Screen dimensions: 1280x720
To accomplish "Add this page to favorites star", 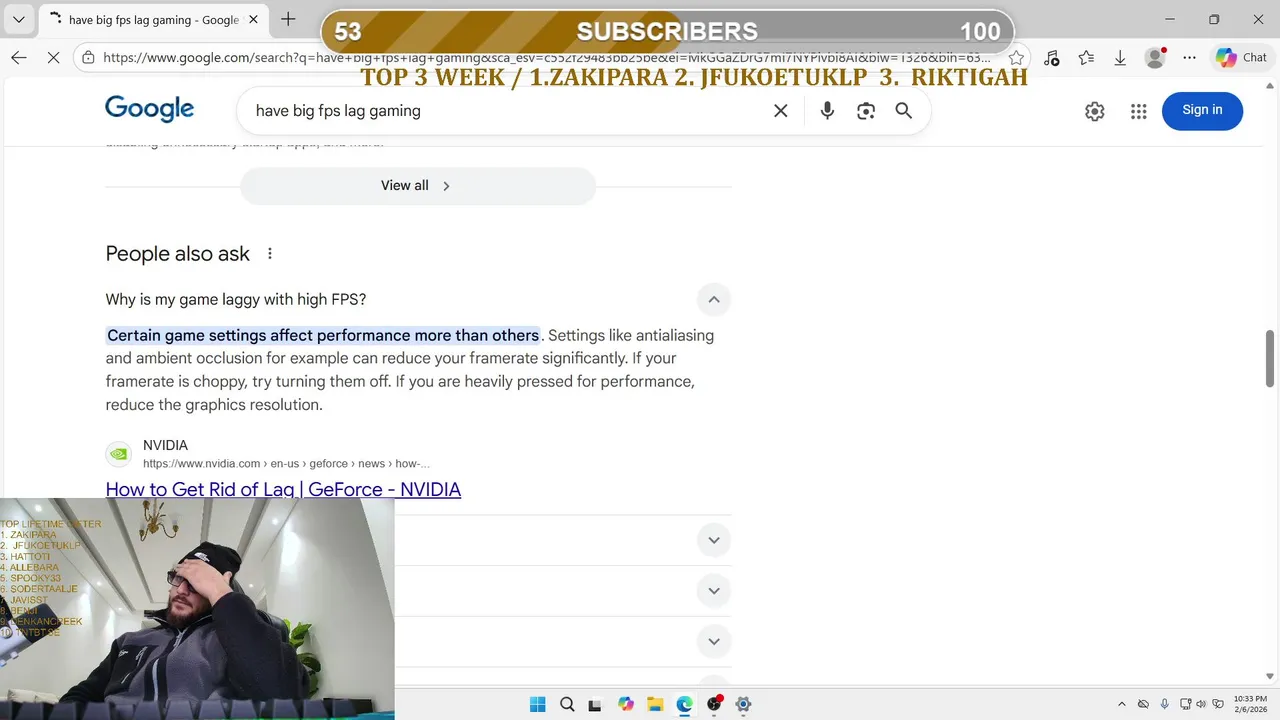I will tap(1016, 58).
